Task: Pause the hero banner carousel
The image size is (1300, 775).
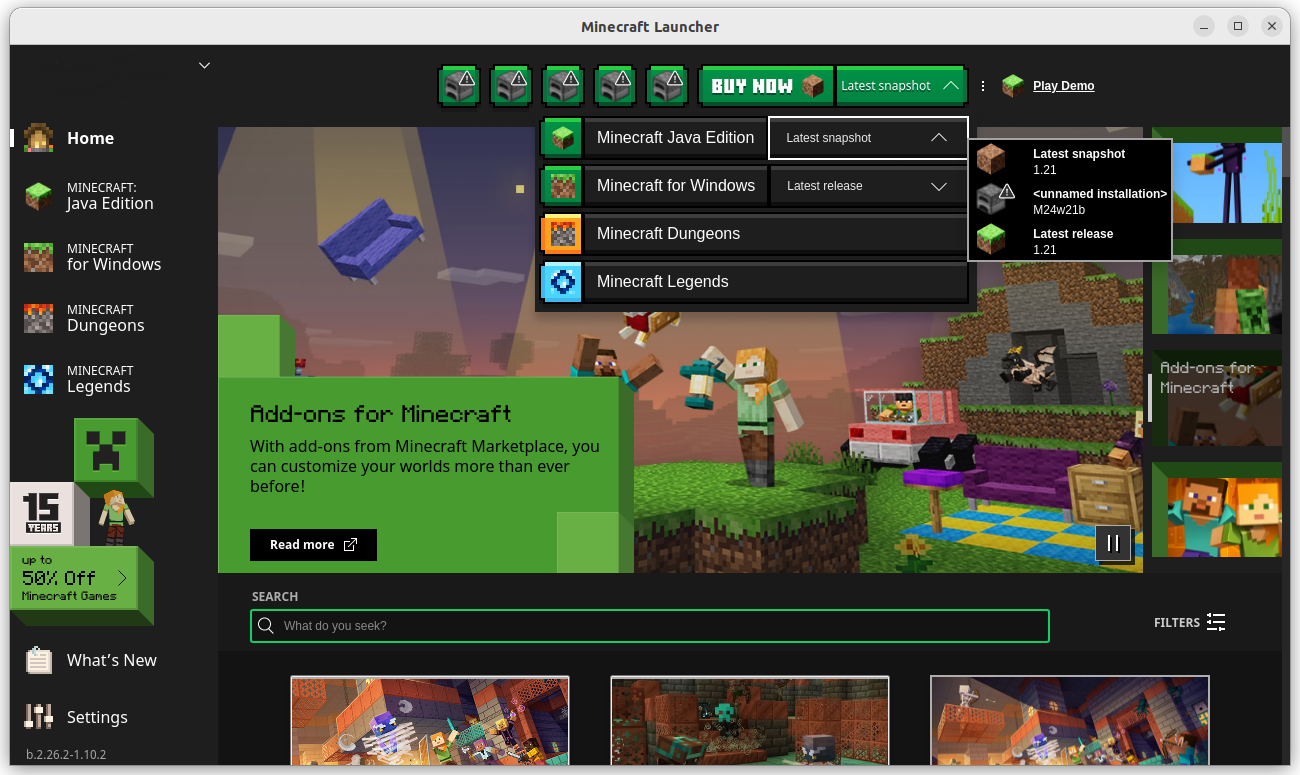Action: (x=1113, y=544)
